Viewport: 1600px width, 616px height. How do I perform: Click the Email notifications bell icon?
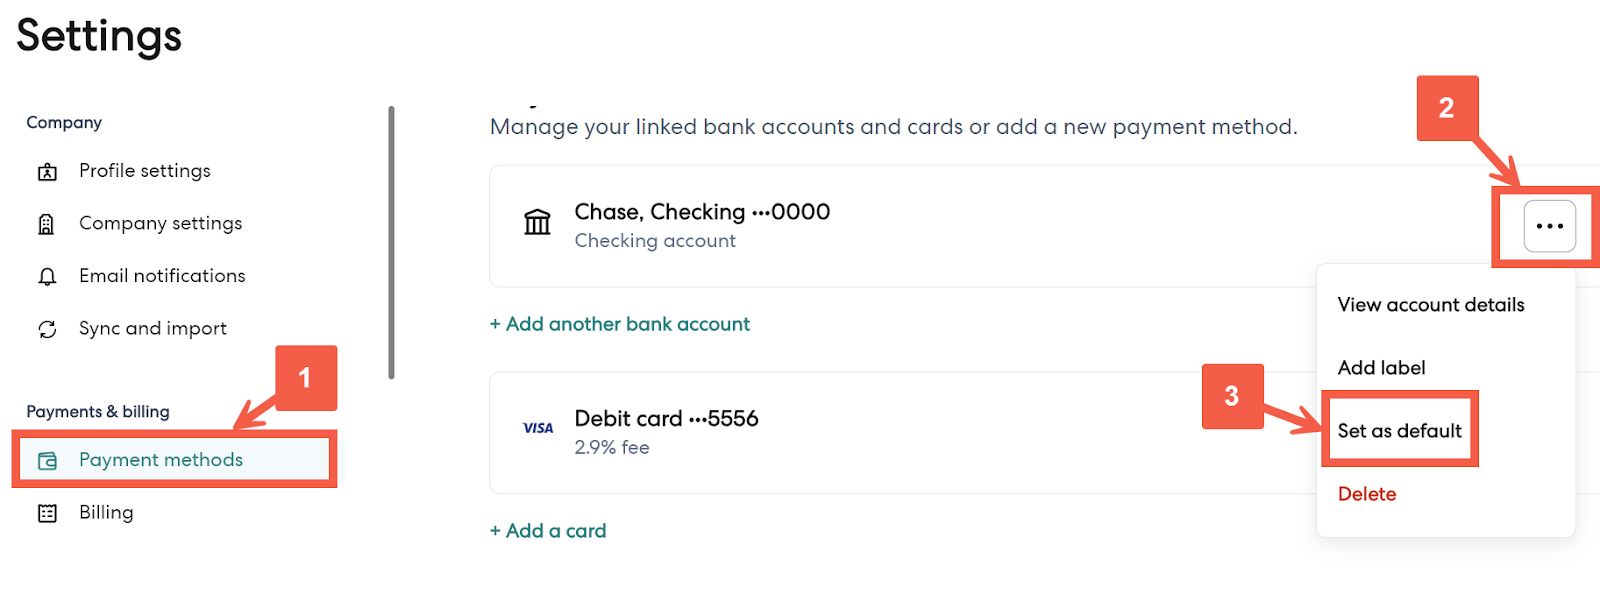[47, 277]
